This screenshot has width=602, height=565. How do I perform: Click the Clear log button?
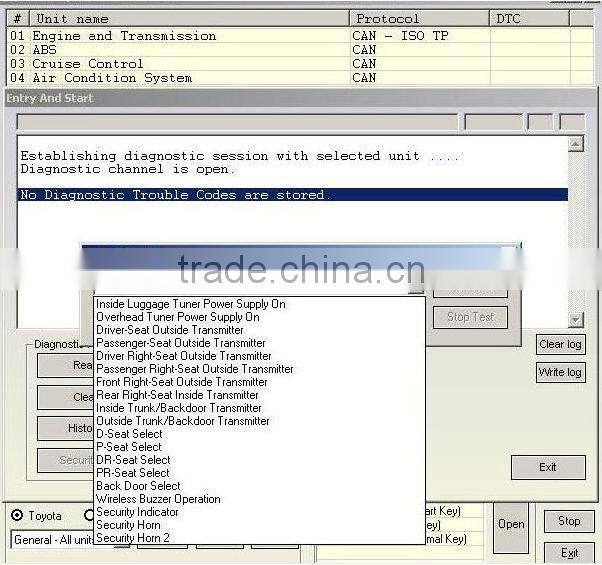(x=560, y=345)
